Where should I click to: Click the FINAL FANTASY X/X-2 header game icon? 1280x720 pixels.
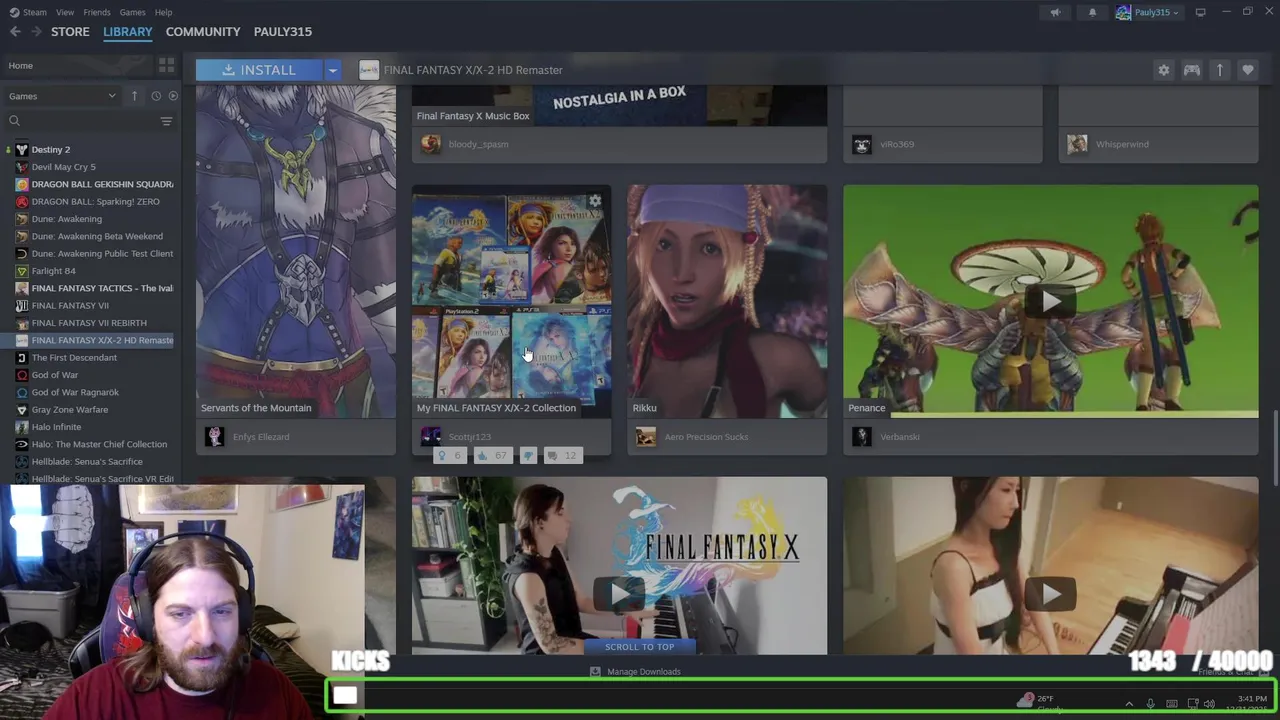369,70
